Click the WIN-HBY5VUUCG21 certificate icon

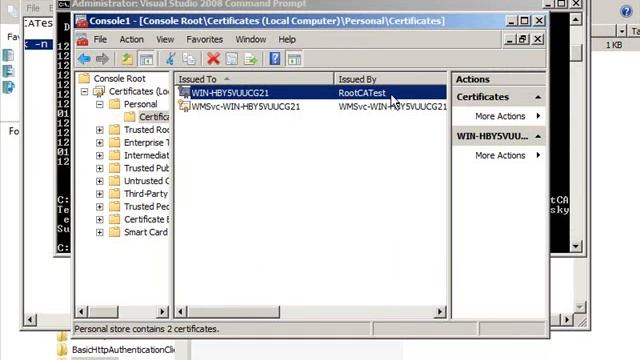pos(184,93)
